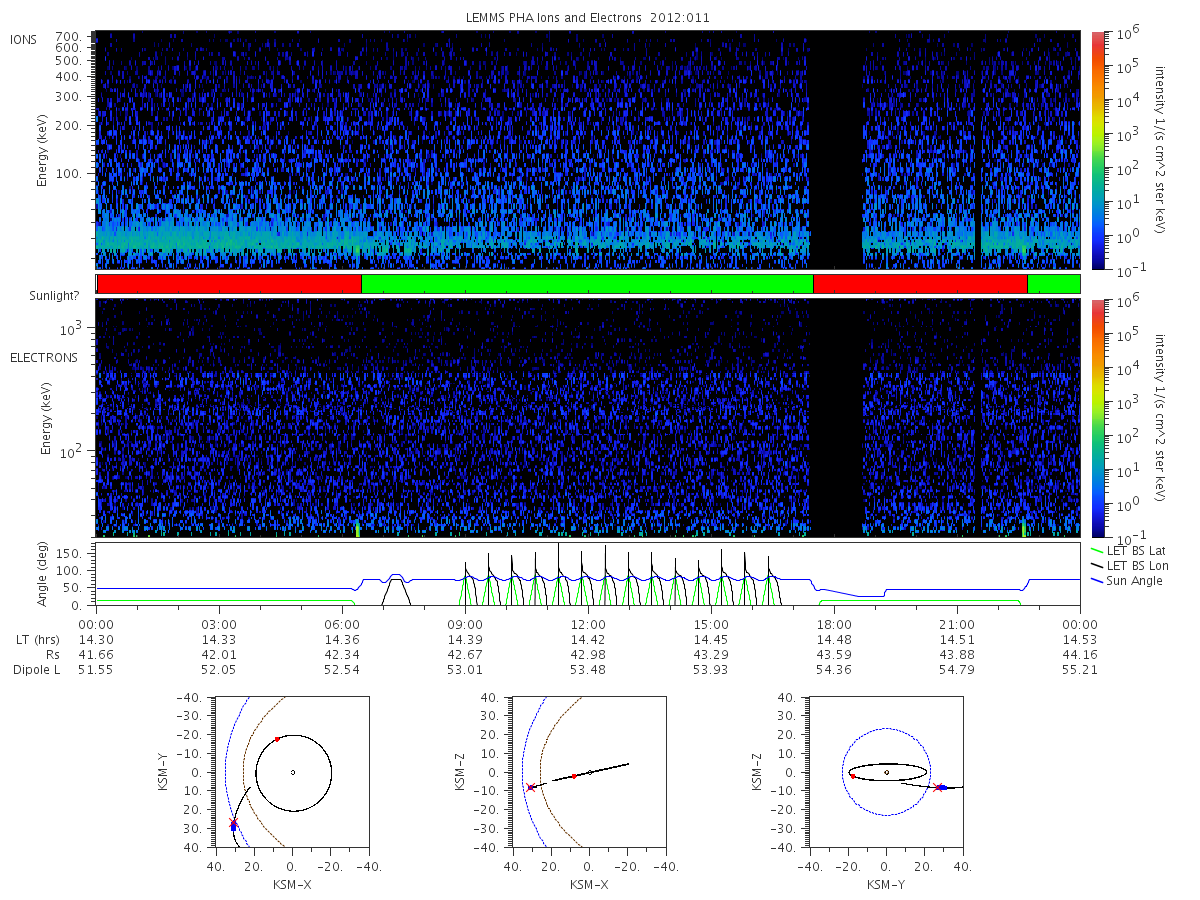
Task: Click the middle KSM-X versus KSM-Z orbit plot
Action: point(589,772)
